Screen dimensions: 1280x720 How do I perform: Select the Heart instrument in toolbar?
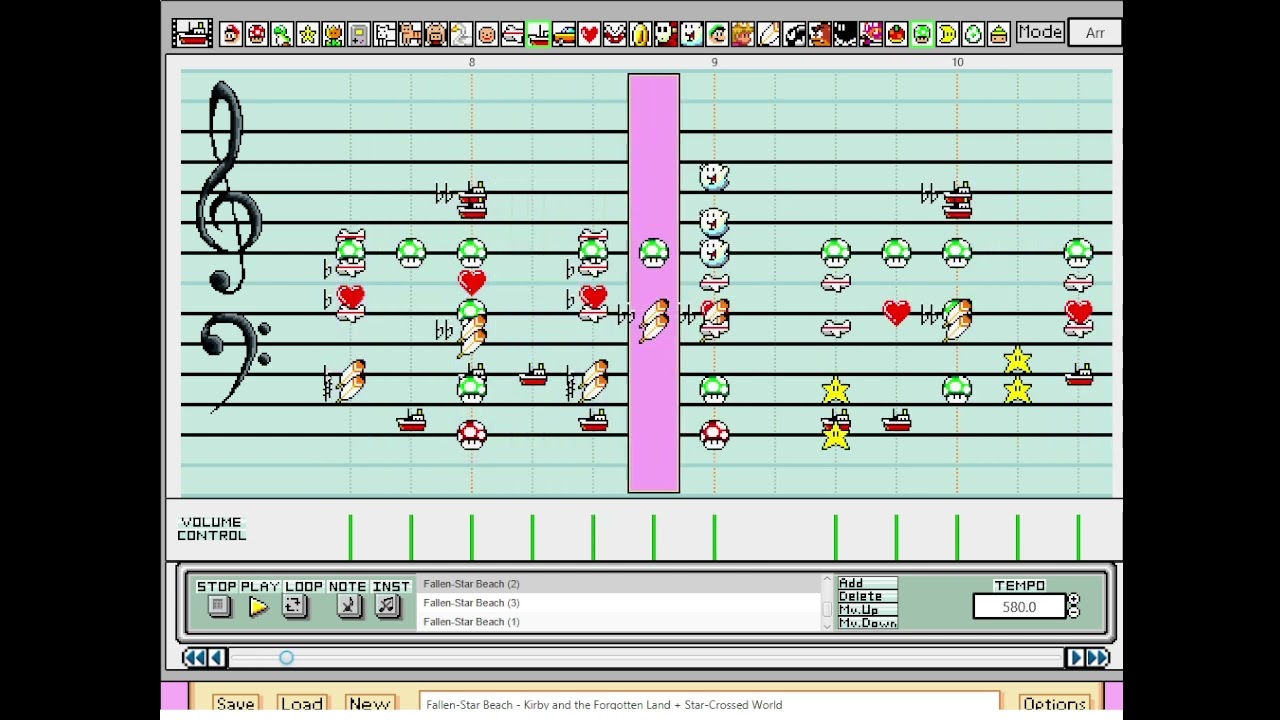(x=589, y=34)
